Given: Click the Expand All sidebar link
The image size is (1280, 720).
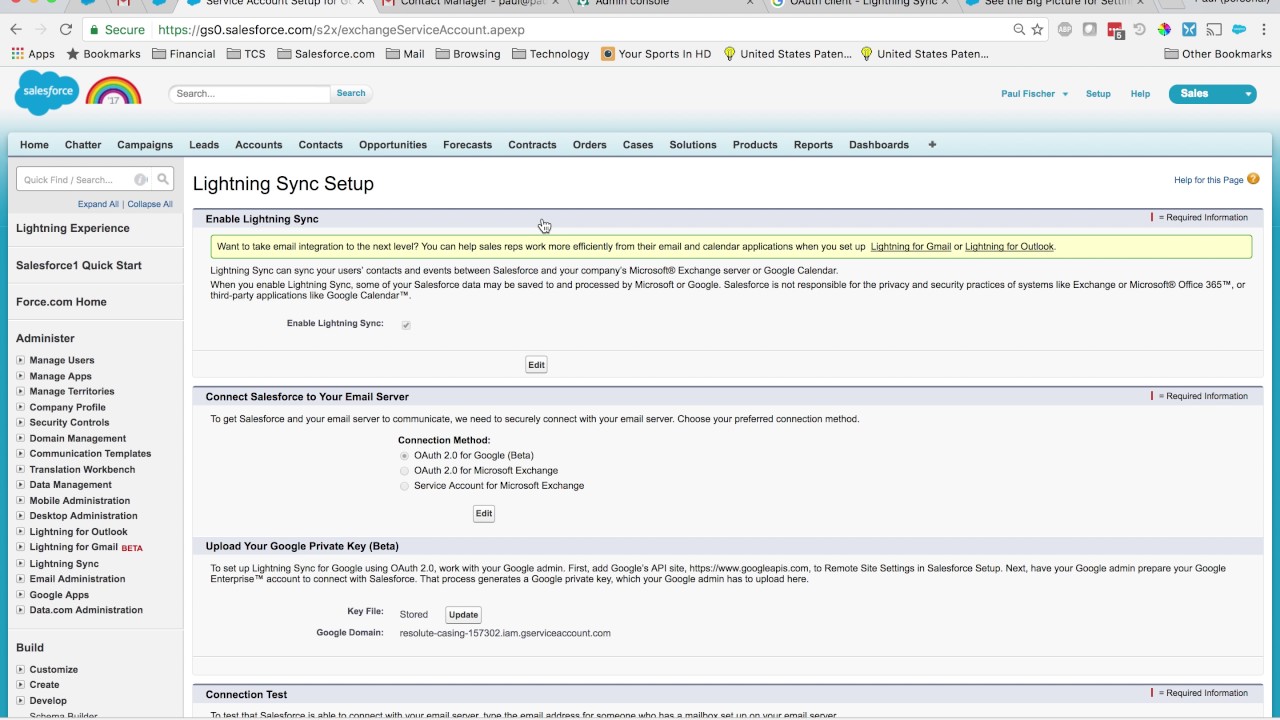Looking at the screenshot, I should [98, 204].
